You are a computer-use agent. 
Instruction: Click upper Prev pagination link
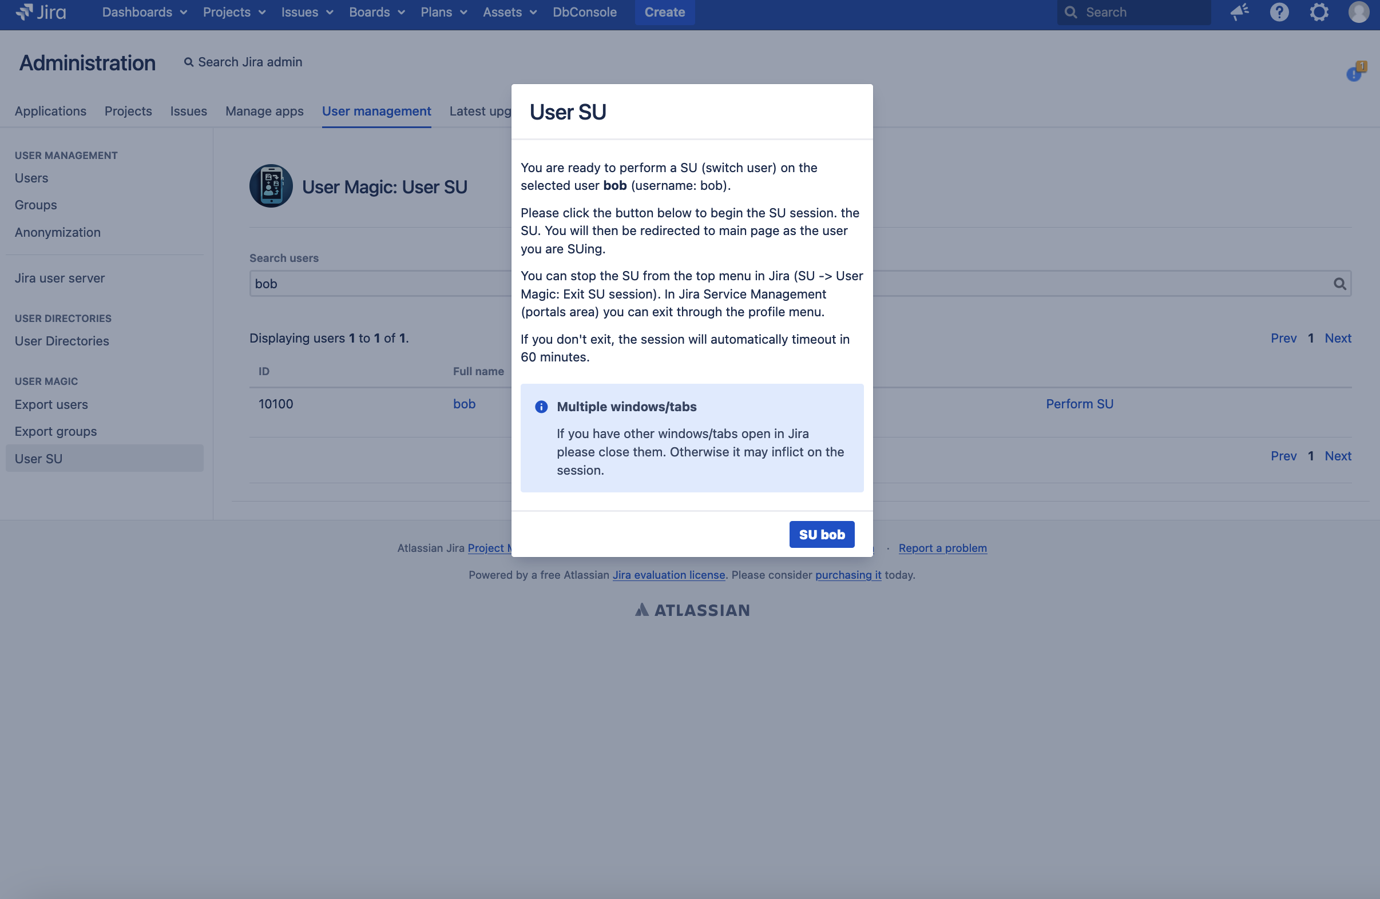(x=1283, y=338)
